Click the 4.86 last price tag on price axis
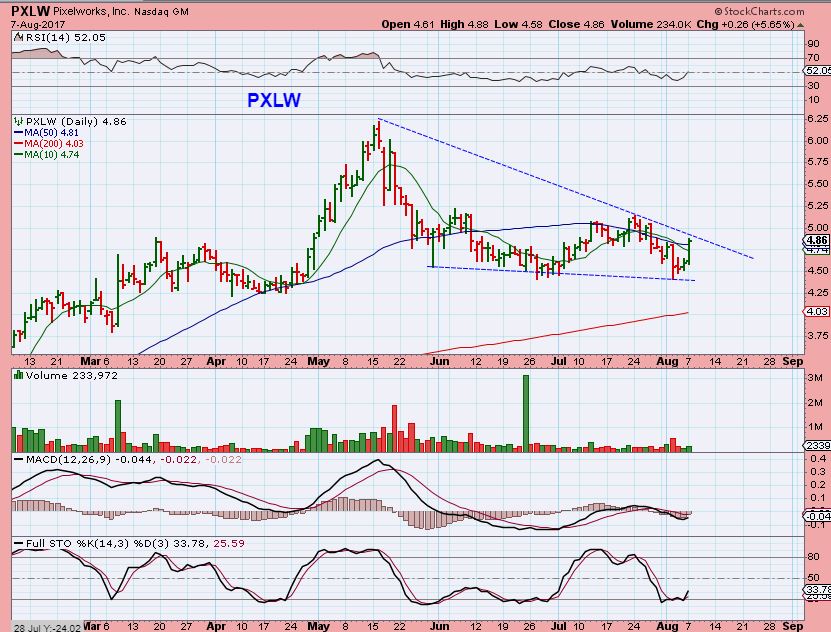 pyautogui.click(x=817, y=240)
